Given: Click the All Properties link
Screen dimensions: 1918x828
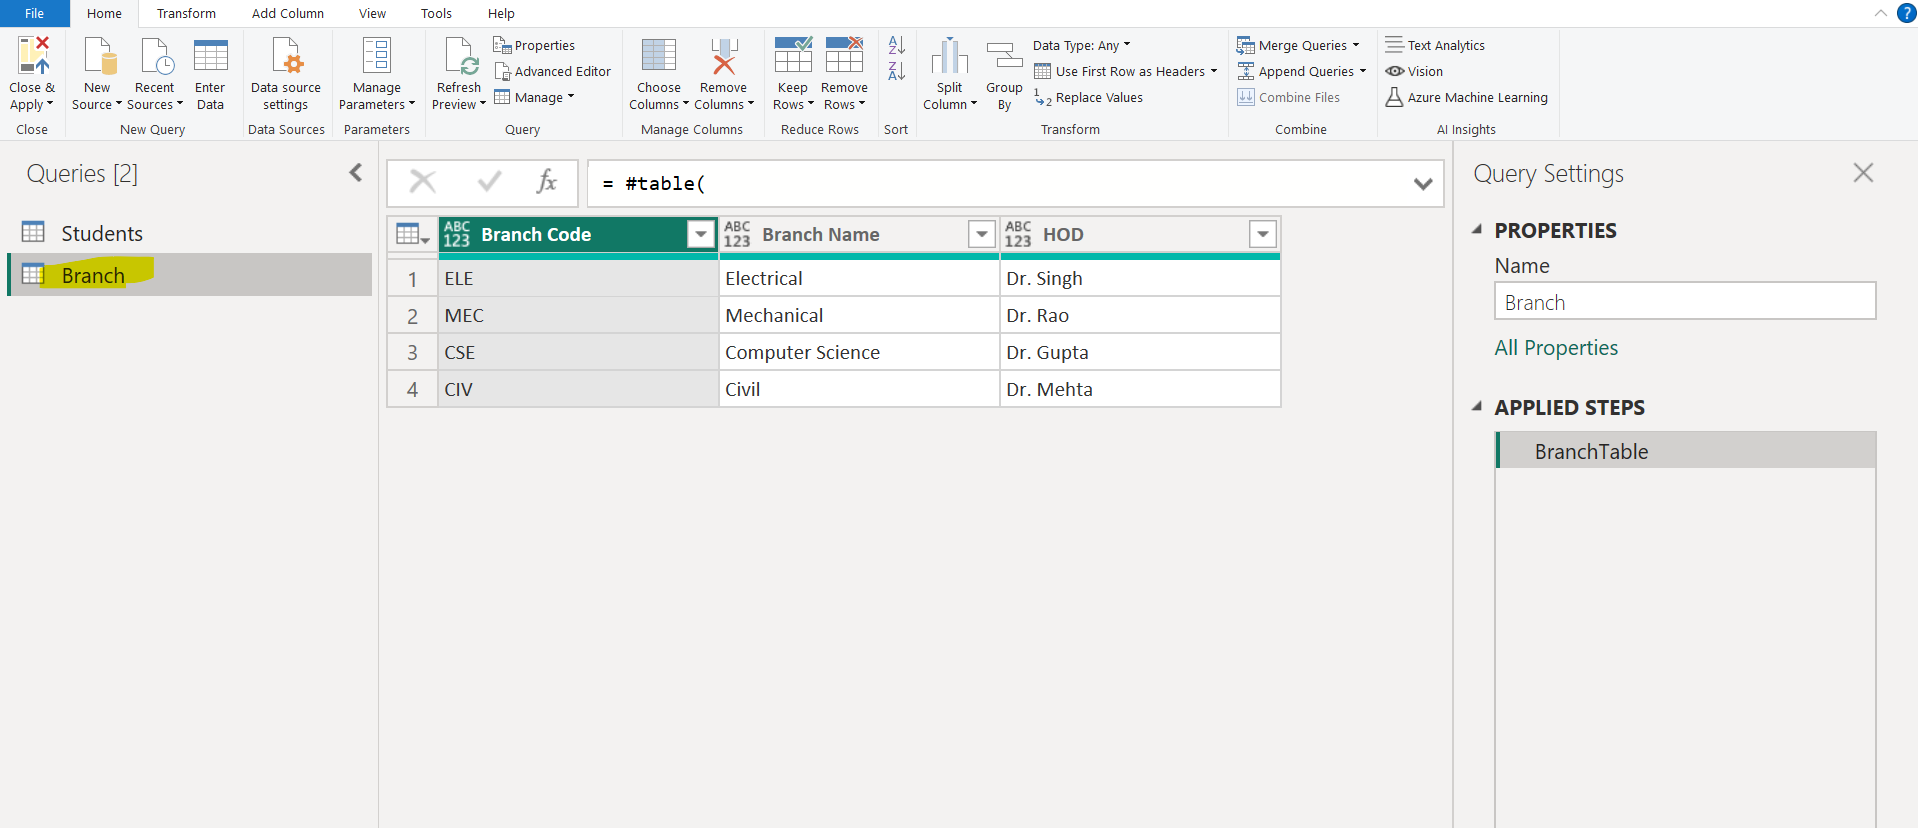Looking at the screenshot, I should 1555,348.
